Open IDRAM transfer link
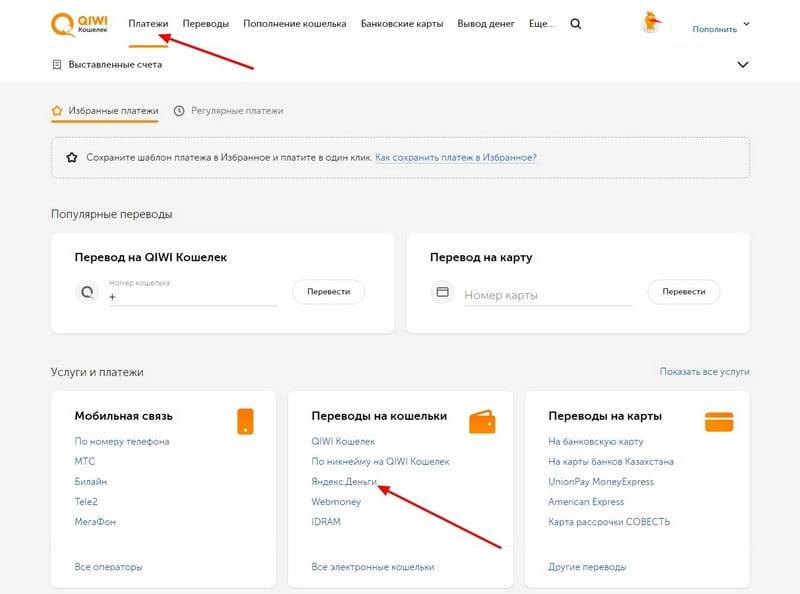This screenshot has height=594, width=800. click(x=326, y=522)
